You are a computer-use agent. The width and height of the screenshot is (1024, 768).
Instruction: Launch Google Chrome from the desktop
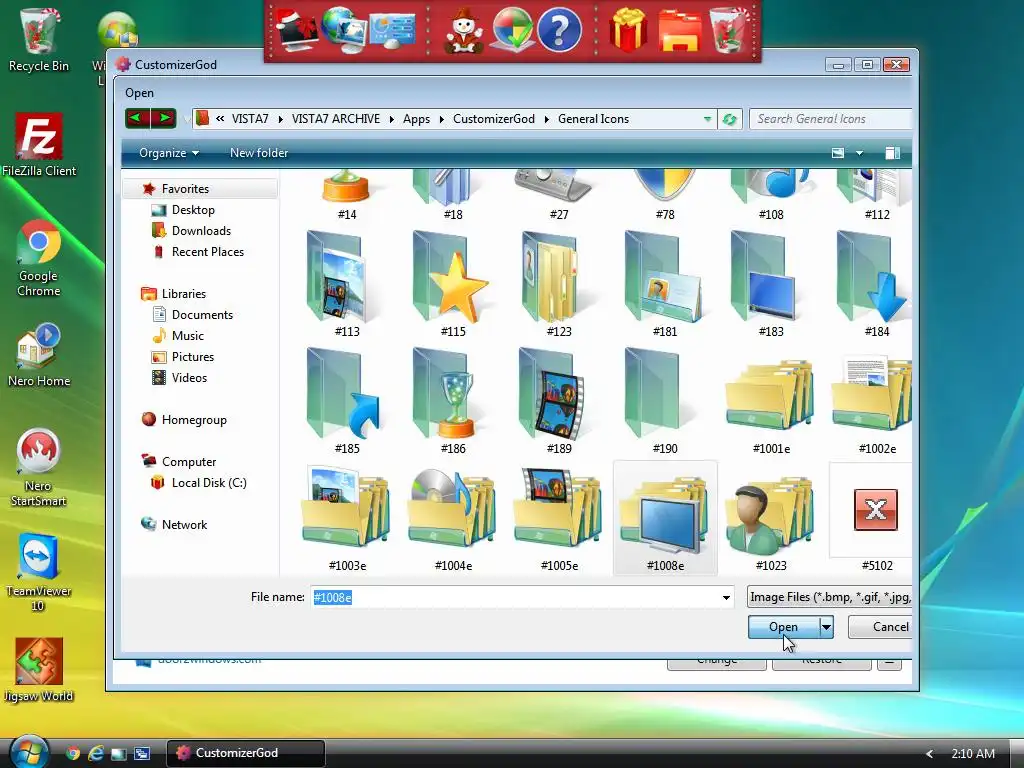39,259
